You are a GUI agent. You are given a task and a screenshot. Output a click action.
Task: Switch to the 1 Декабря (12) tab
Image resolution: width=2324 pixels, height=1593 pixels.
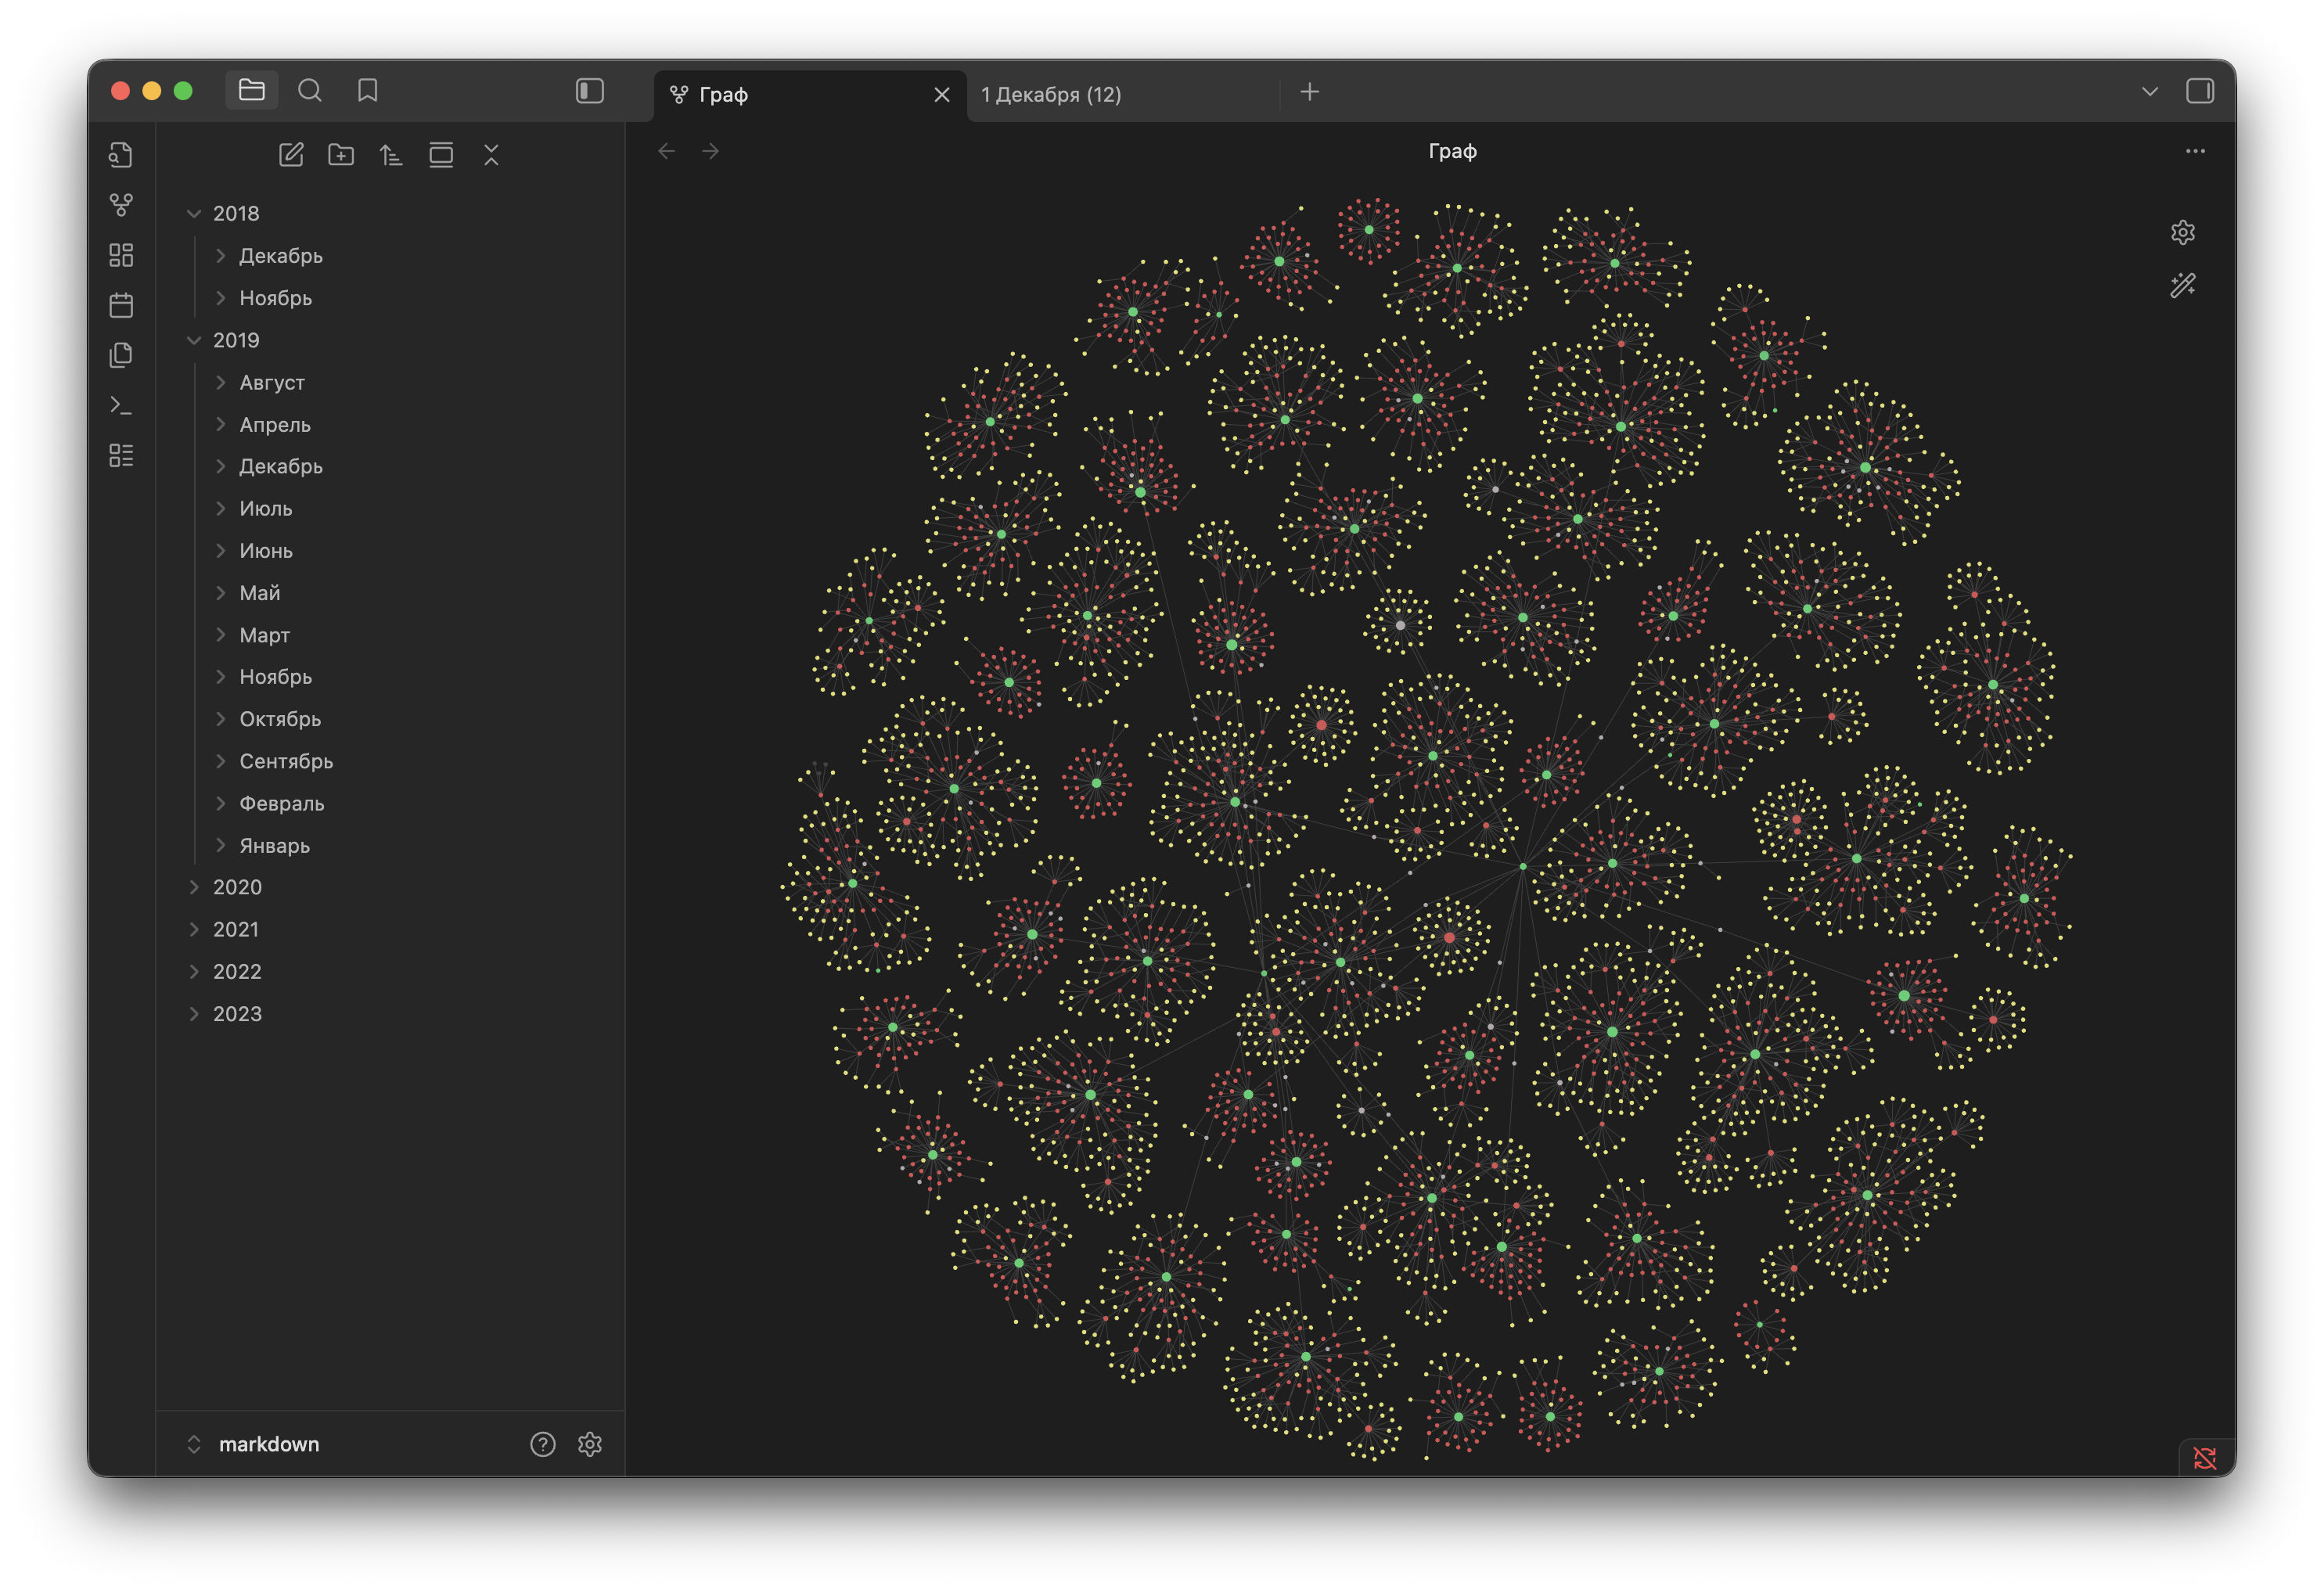1051,94
